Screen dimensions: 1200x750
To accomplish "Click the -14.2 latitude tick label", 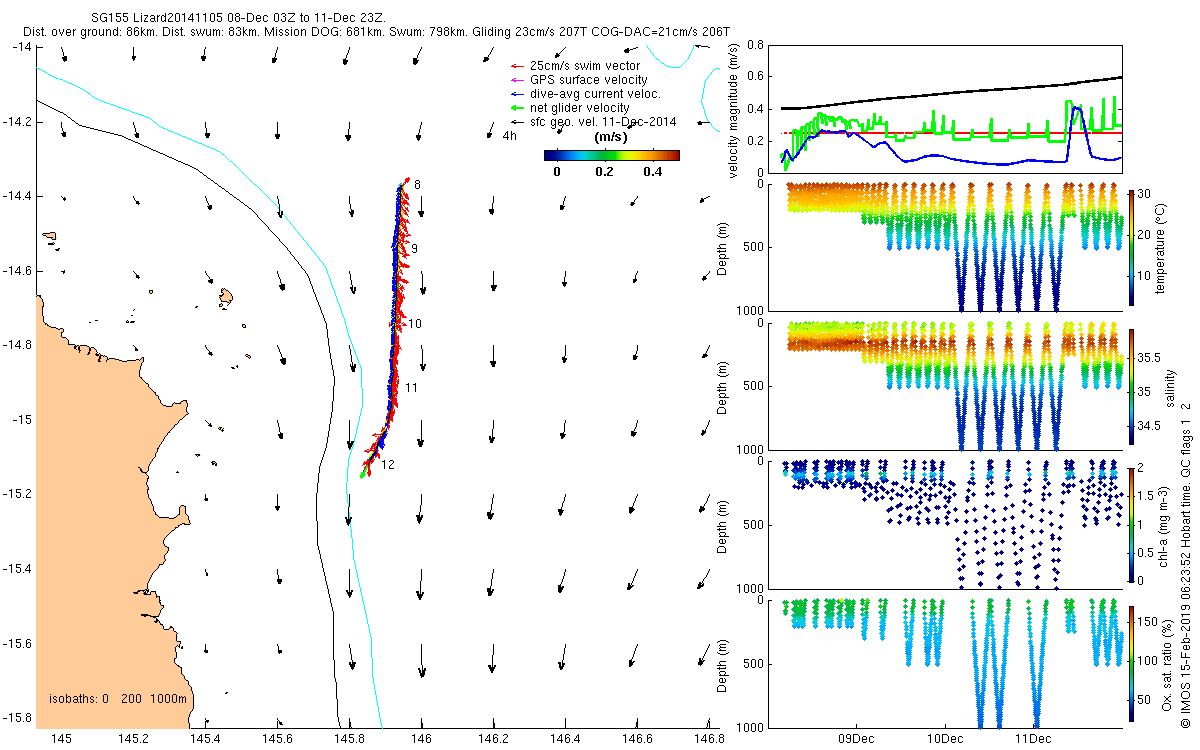I will tap(16, 122).
